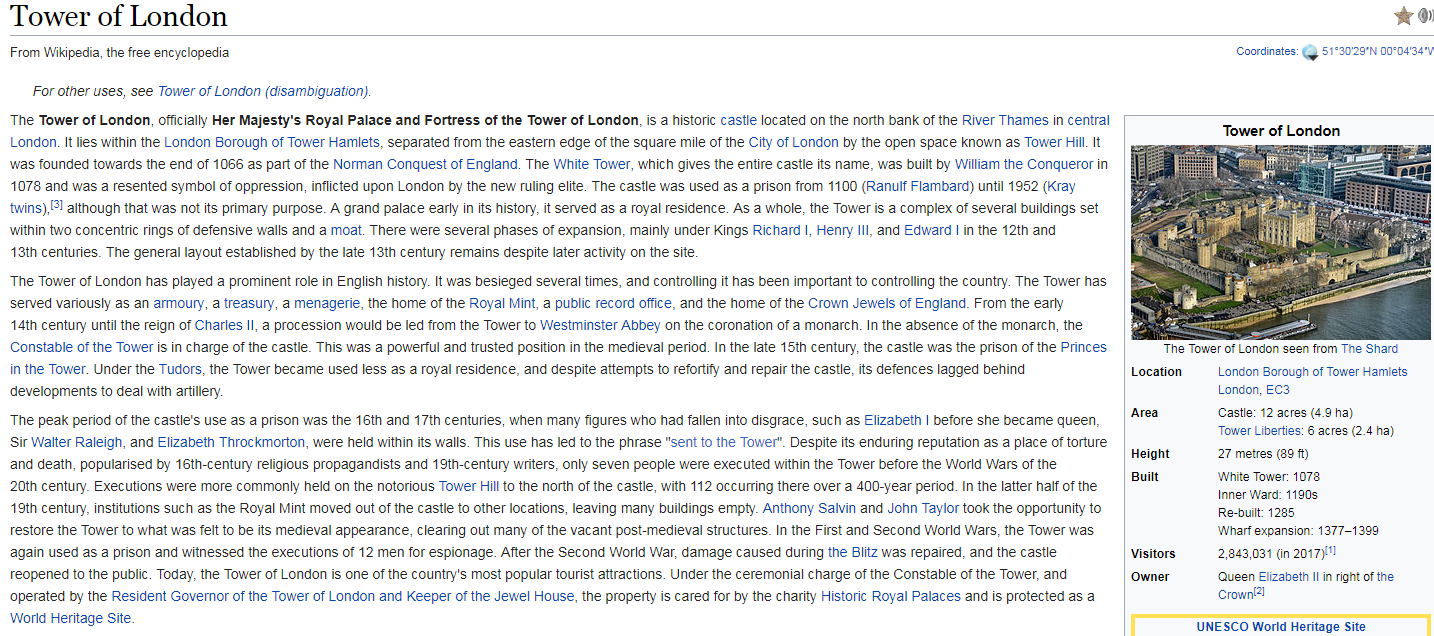This screenshot has width=1434, height=636.
Task: Open the Norman Conquest of England link
Action: (x=425, y=164)
